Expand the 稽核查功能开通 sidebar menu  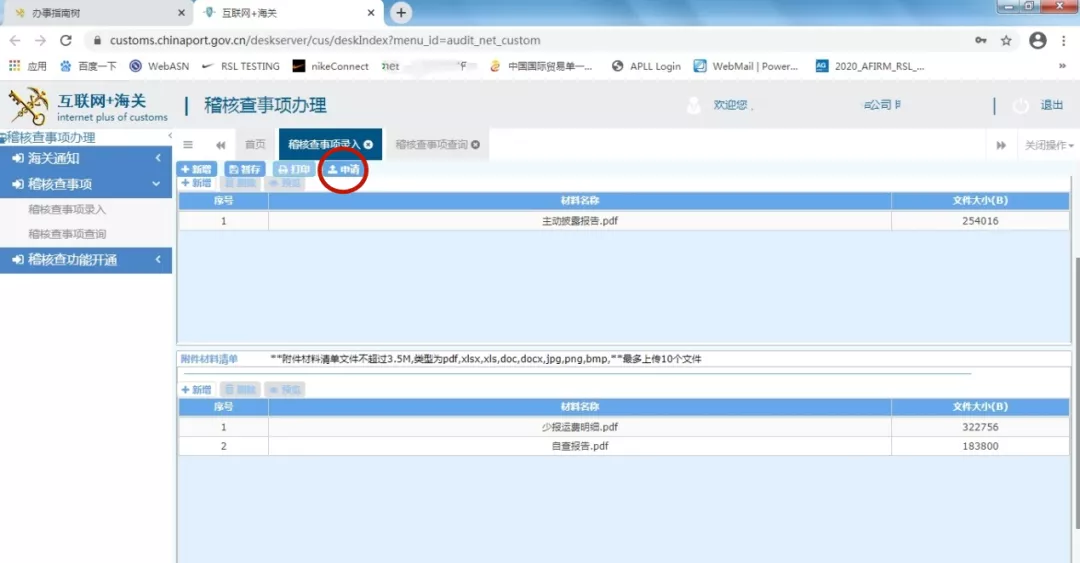tap(86, 260)
